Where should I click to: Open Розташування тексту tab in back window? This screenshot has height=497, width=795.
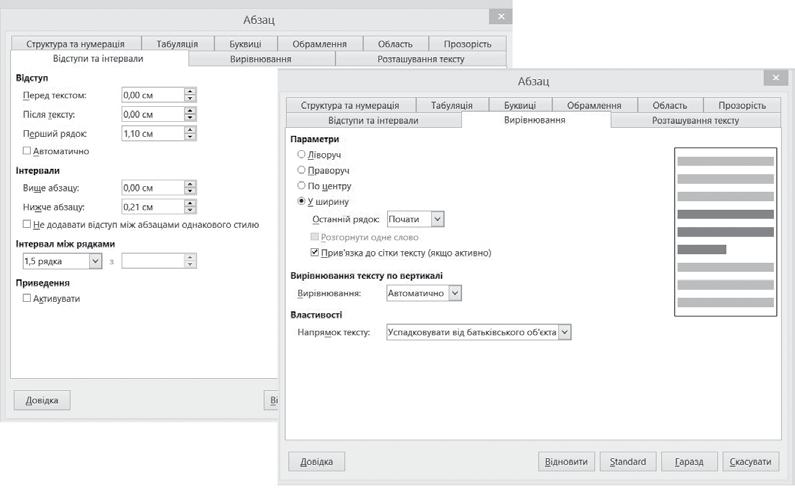pos(421,59)
